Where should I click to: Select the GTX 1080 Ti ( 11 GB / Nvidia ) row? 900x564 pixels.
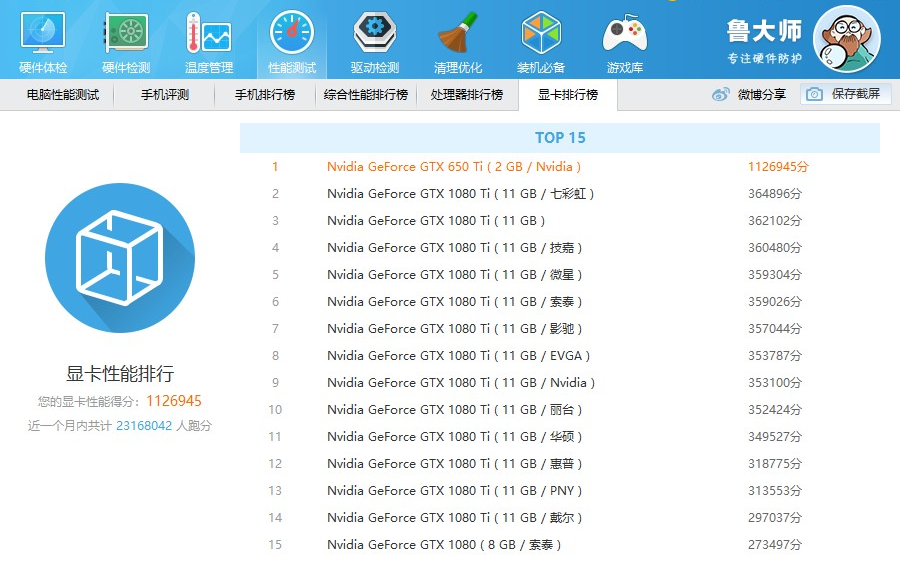click(x=560, y=382)
